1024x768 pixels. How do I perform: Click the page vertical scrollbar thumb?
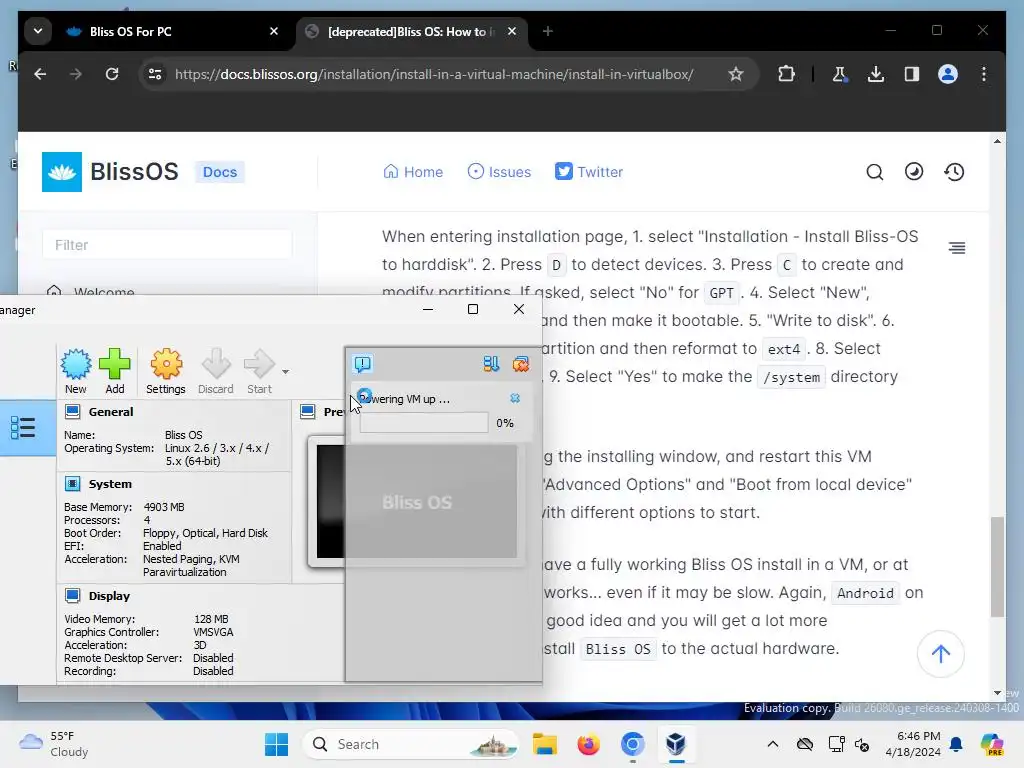pos(997,566)
